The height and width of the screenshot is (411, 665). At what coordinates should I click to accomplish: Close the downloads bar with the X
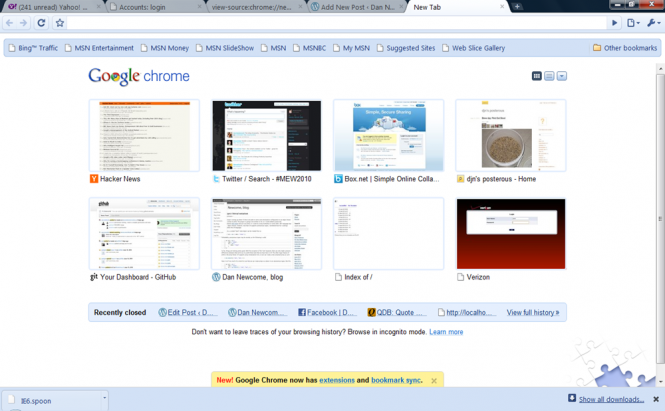pyautogui.click(x=656, y=399)
